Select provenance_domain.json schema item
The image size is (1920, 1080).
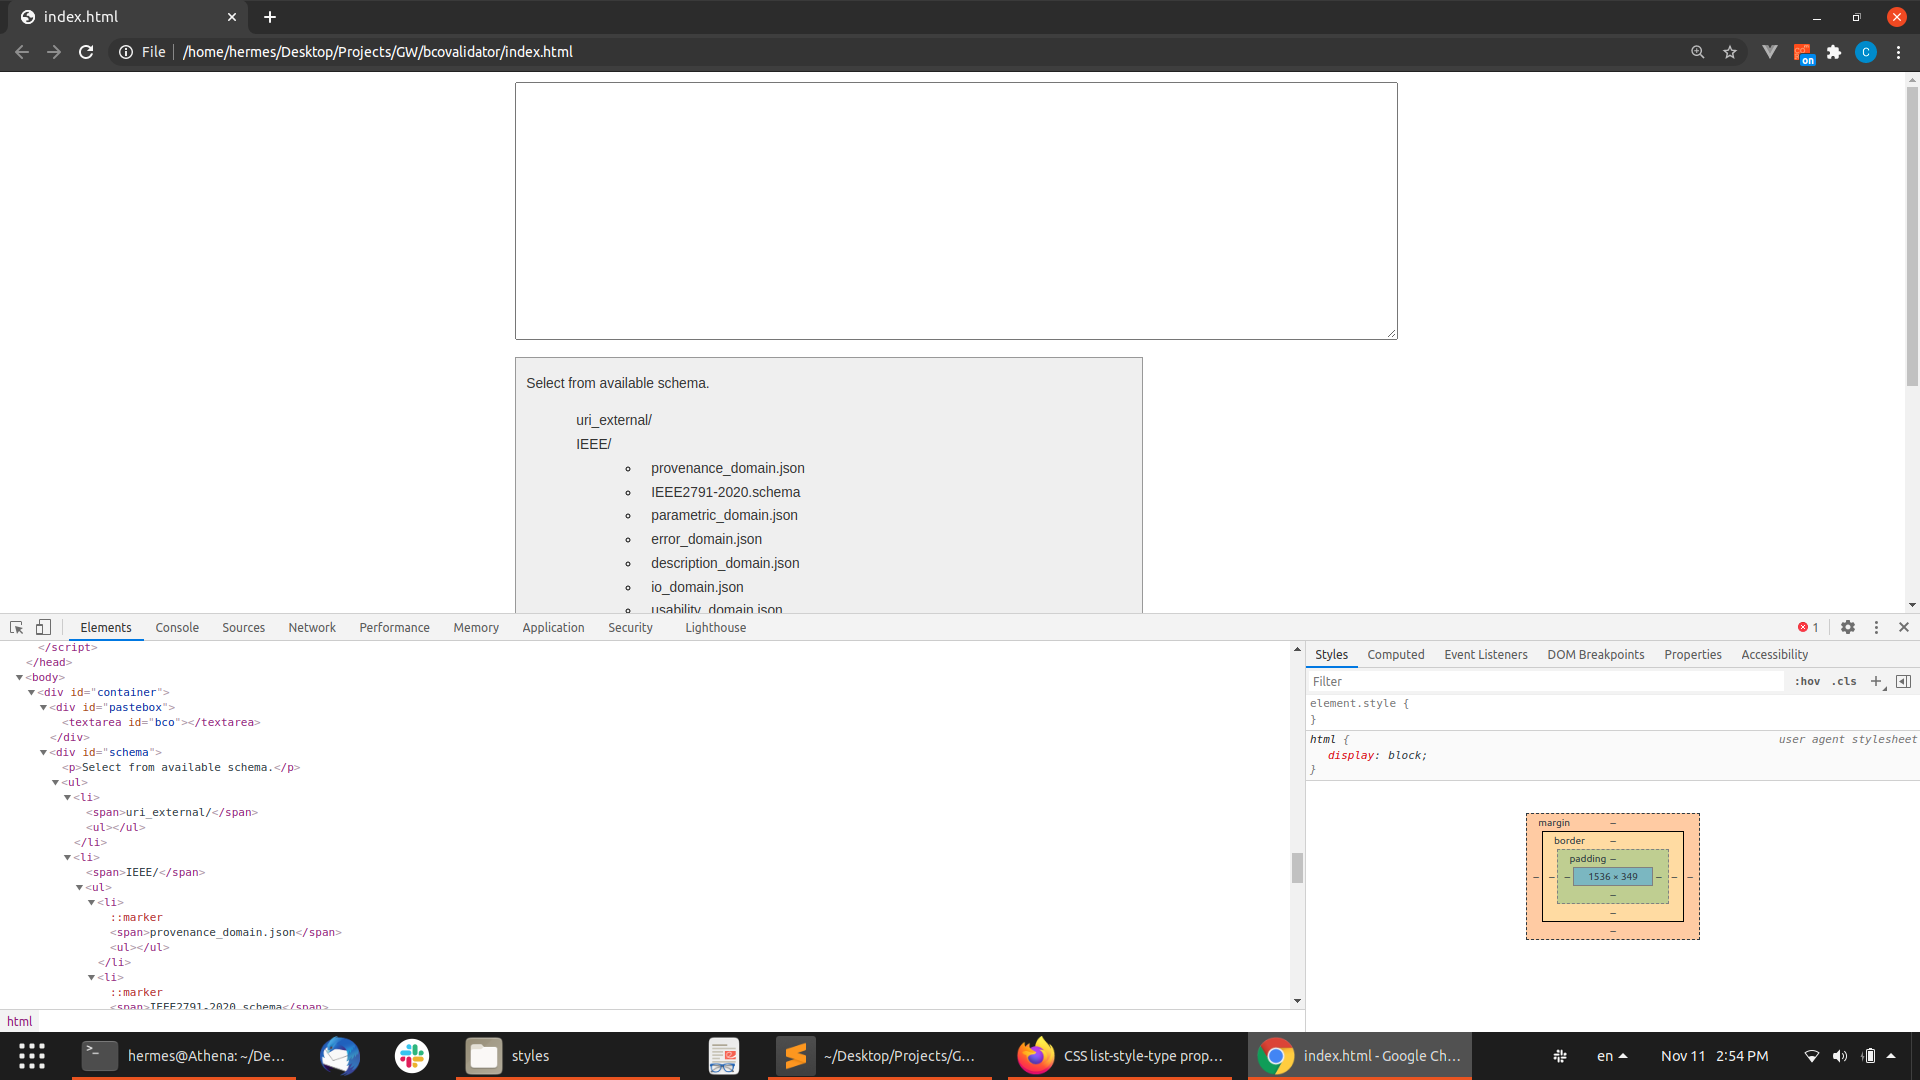tap(727, 467)
